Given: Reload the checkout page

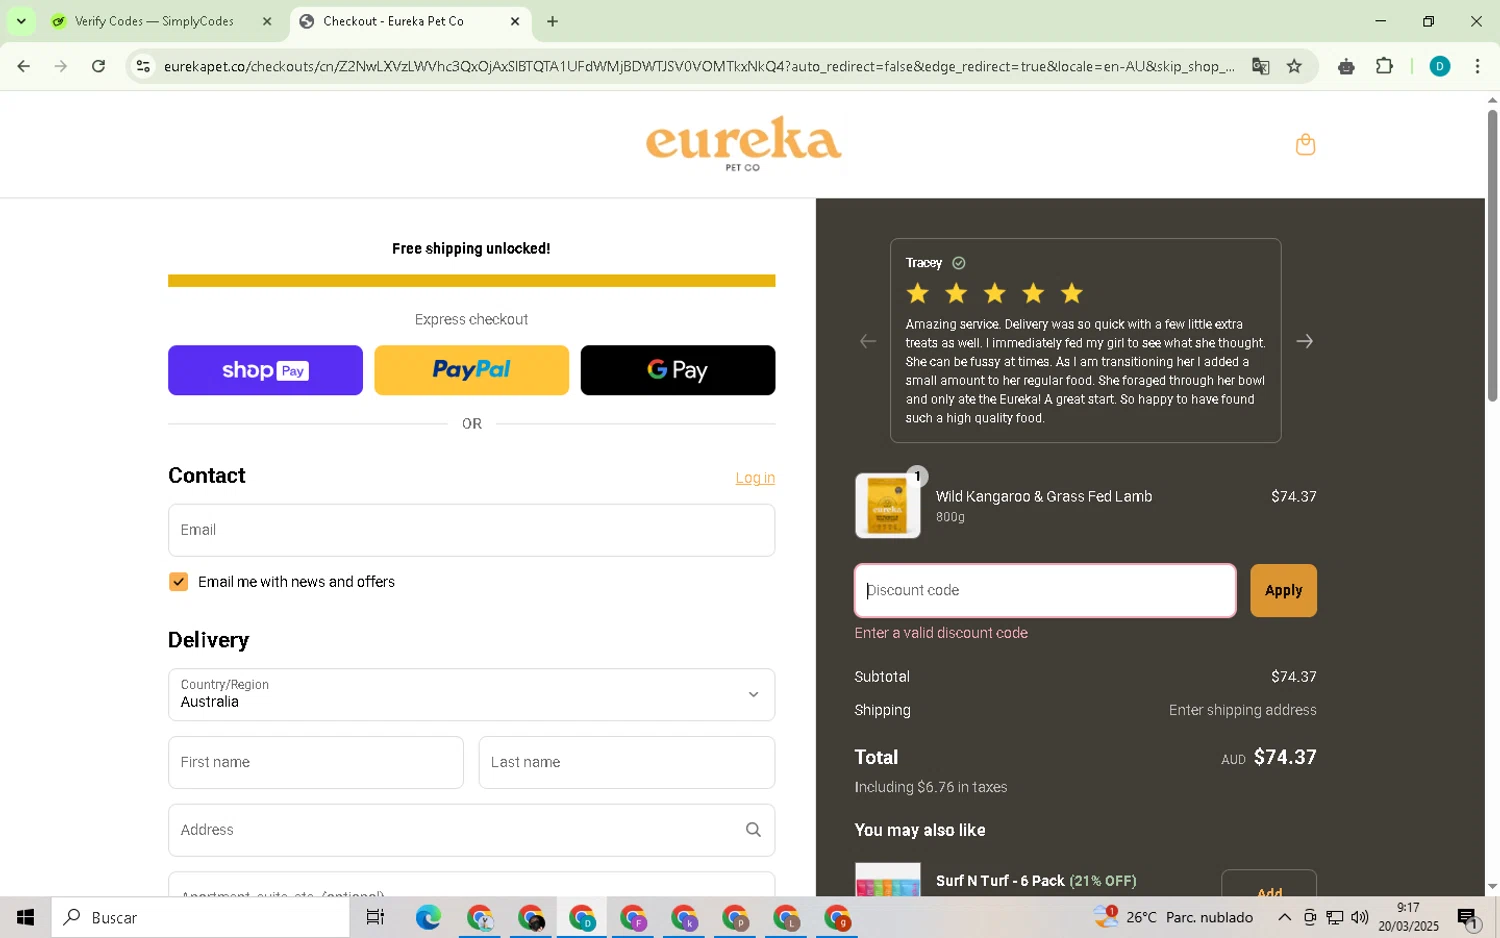Looking at the screenshot, I should pos(98,66).
